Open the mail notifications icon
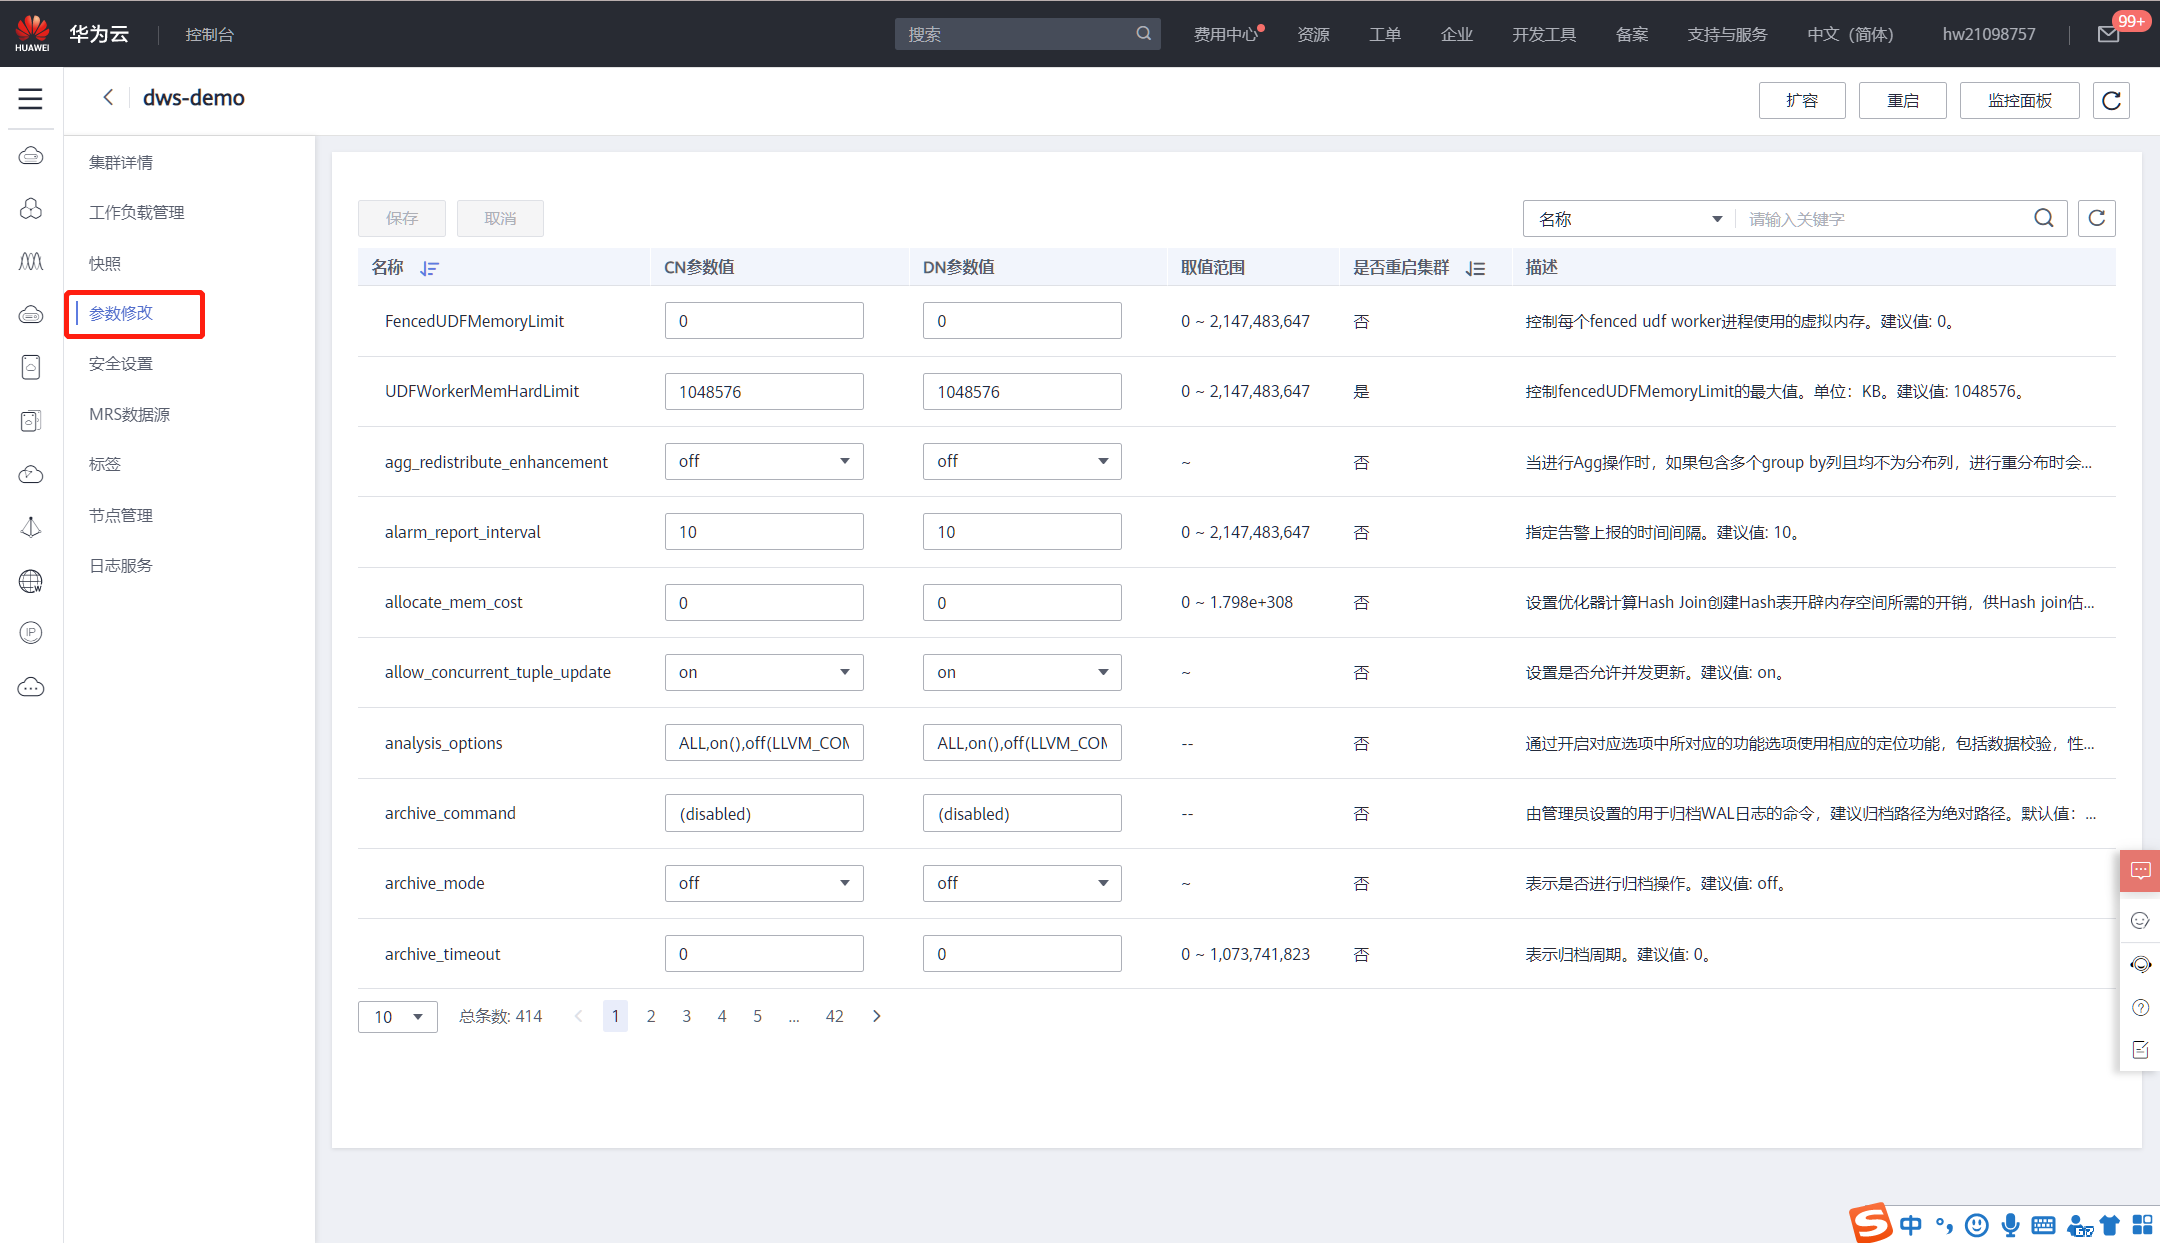Viewport: 2160px width, 1243px height. pyautogui.click(x=2108, y=35)
